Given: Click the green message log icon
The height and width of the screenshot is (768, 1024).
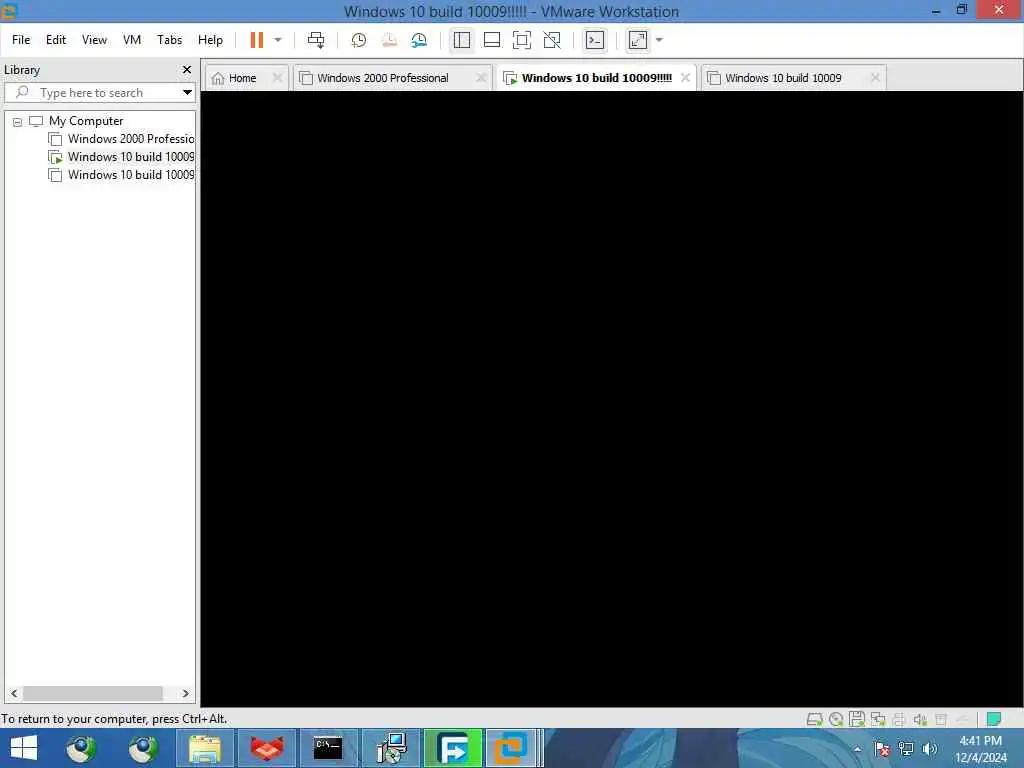Looking at the screenshot, I should pyautogui.click(x=994, y=720).
